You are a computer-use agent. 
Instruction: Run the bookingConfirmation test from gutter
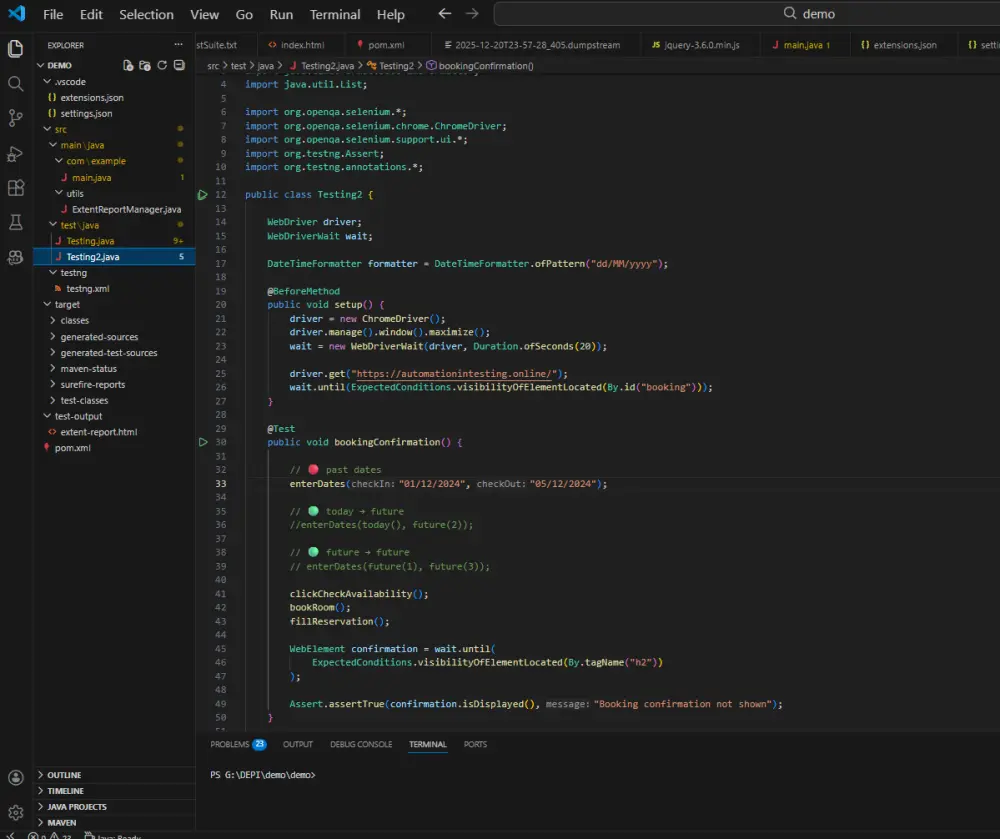click(203, 442)
